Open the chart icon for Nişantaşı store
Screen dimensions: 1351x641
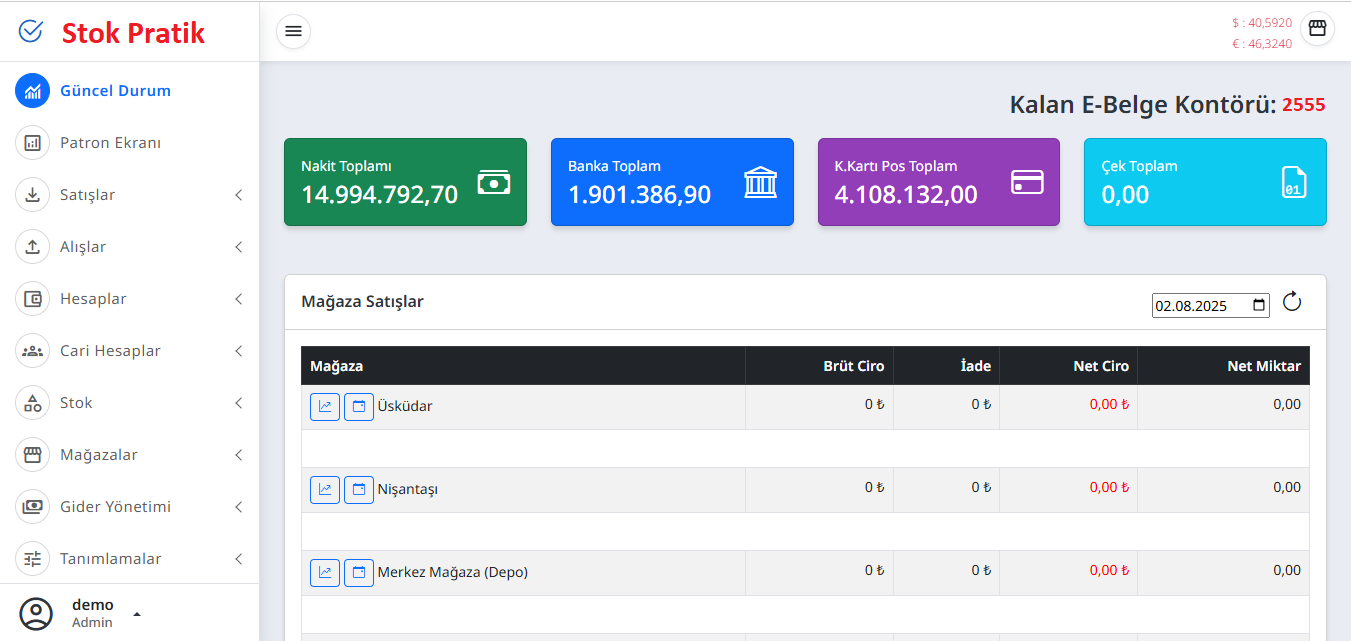point(324,489)
